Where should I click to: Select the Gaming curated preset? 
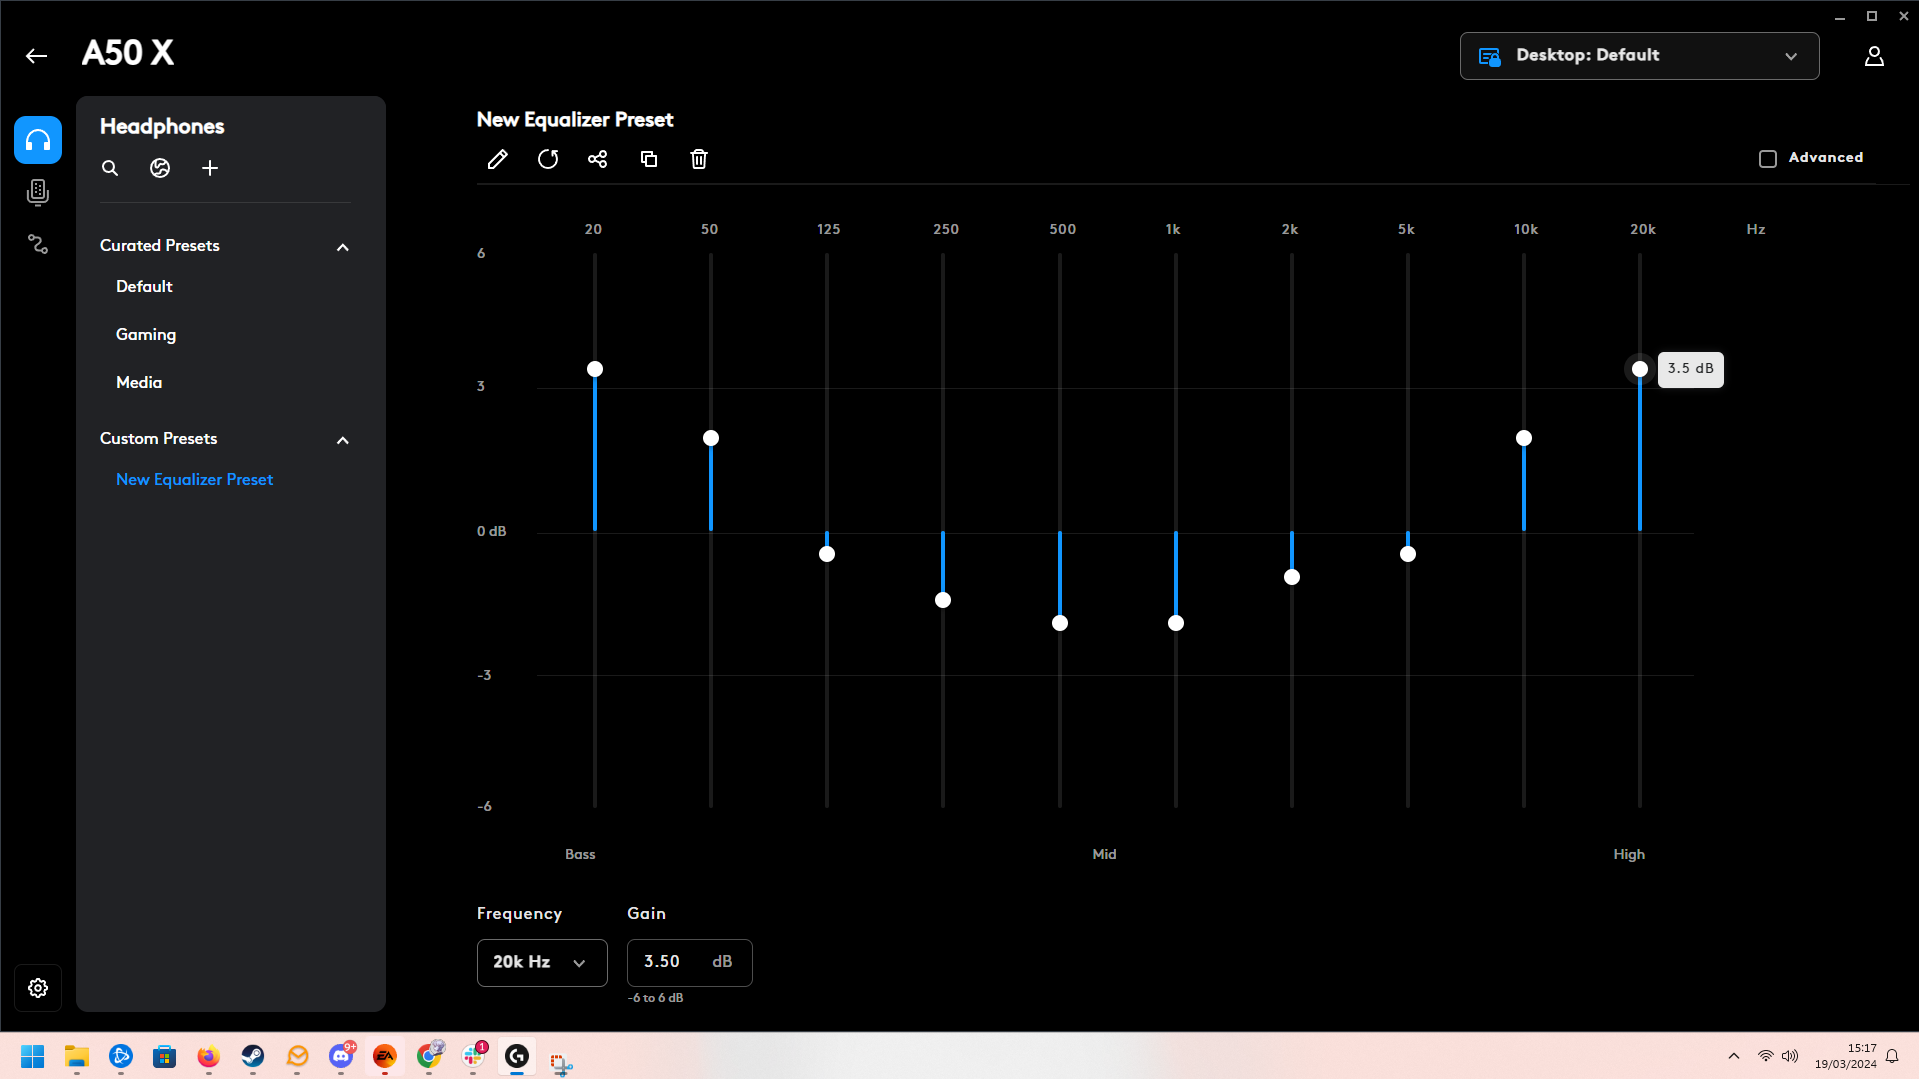tap(146, 334)
